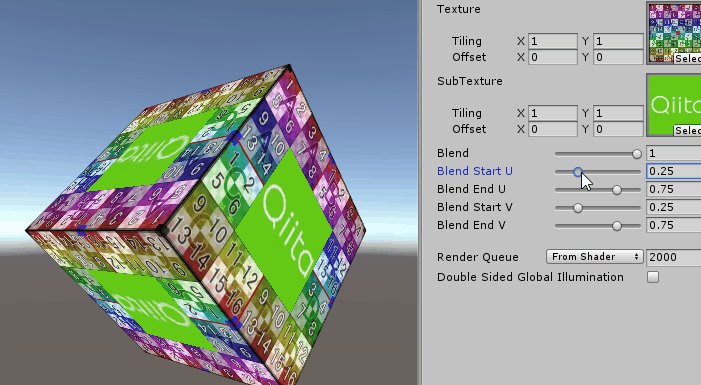Focus the Blend End U value field
The height and width of the screenshot is (385, 701).
tap(674, 189)
